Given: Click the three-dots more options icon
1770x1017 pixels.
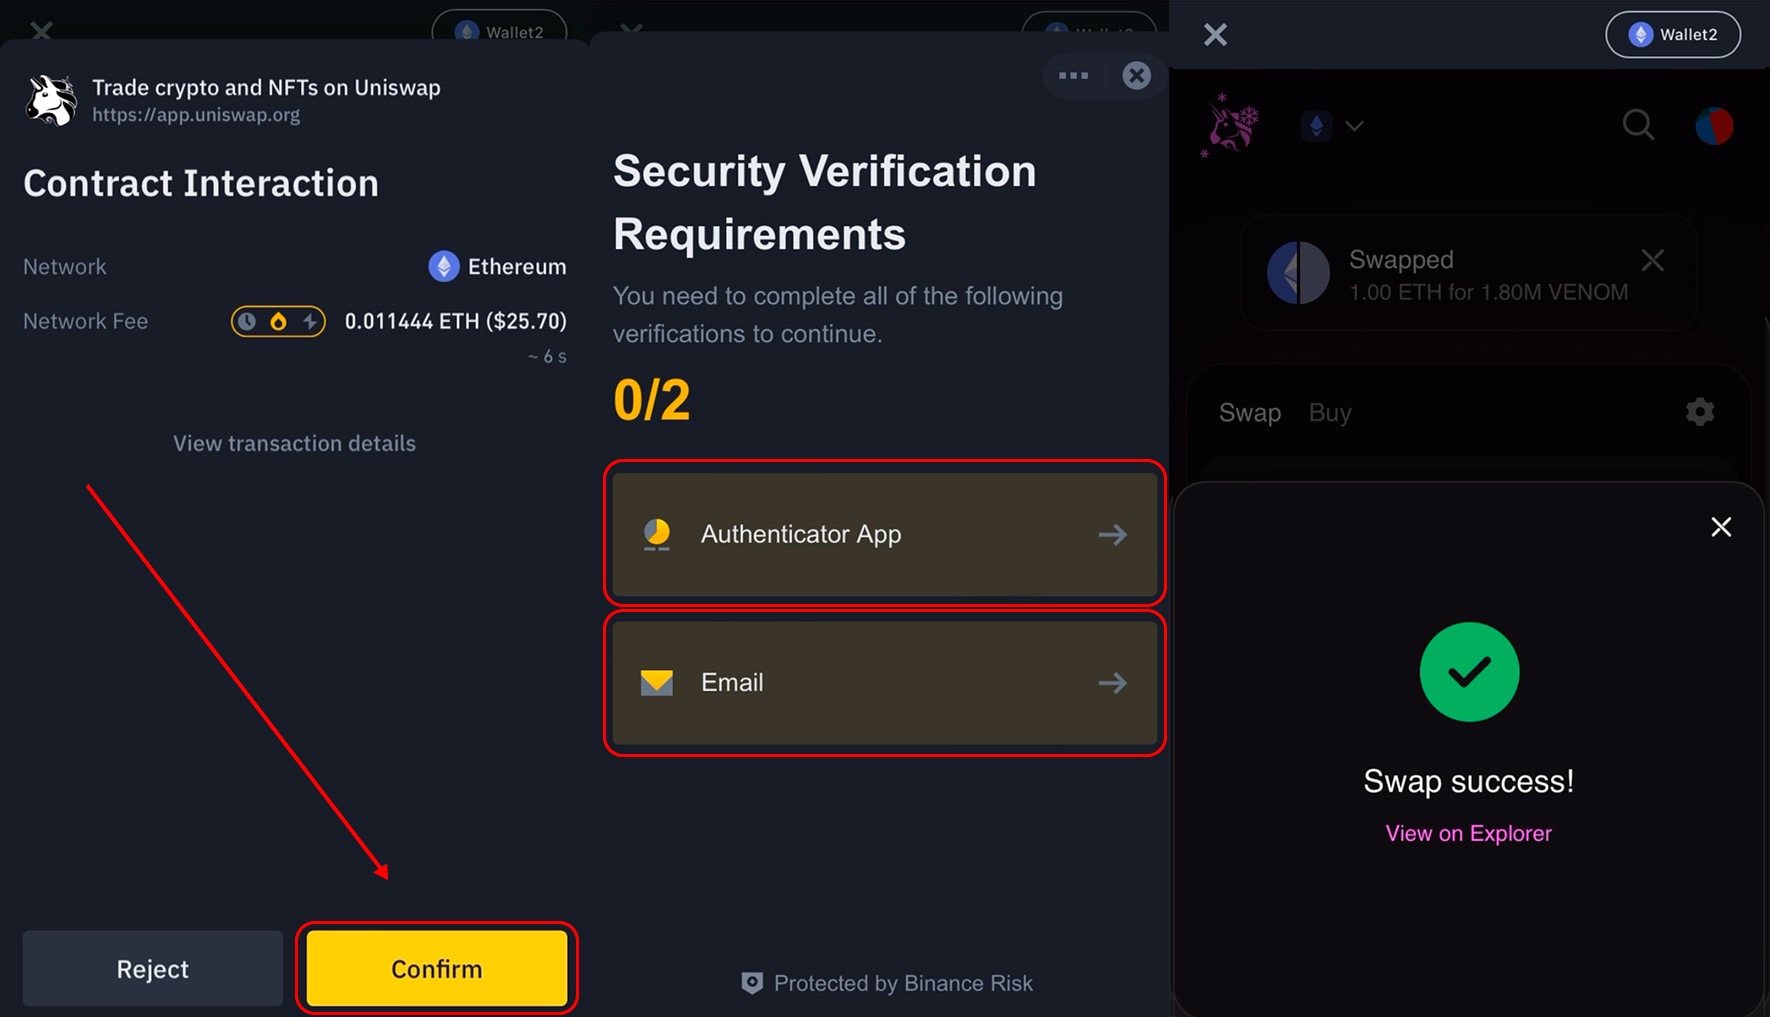Looking at the screenshot, I should tap(1073, 76).
